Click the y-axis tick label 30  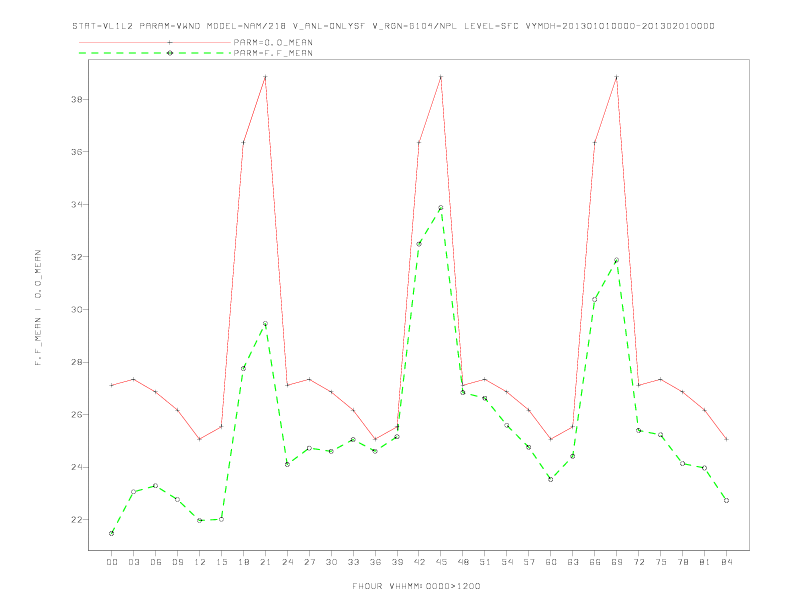(77, 310)
